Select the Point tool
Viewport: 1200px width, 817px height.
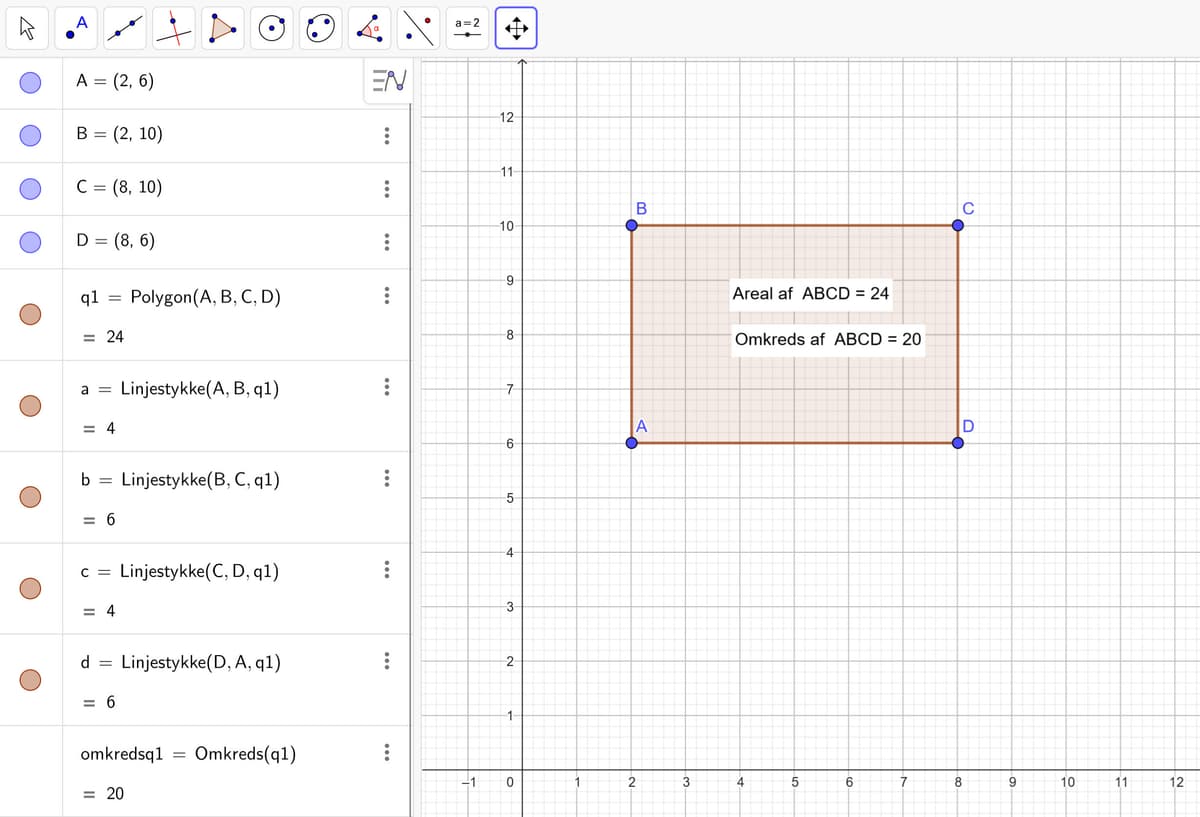(x=75, y=28)
